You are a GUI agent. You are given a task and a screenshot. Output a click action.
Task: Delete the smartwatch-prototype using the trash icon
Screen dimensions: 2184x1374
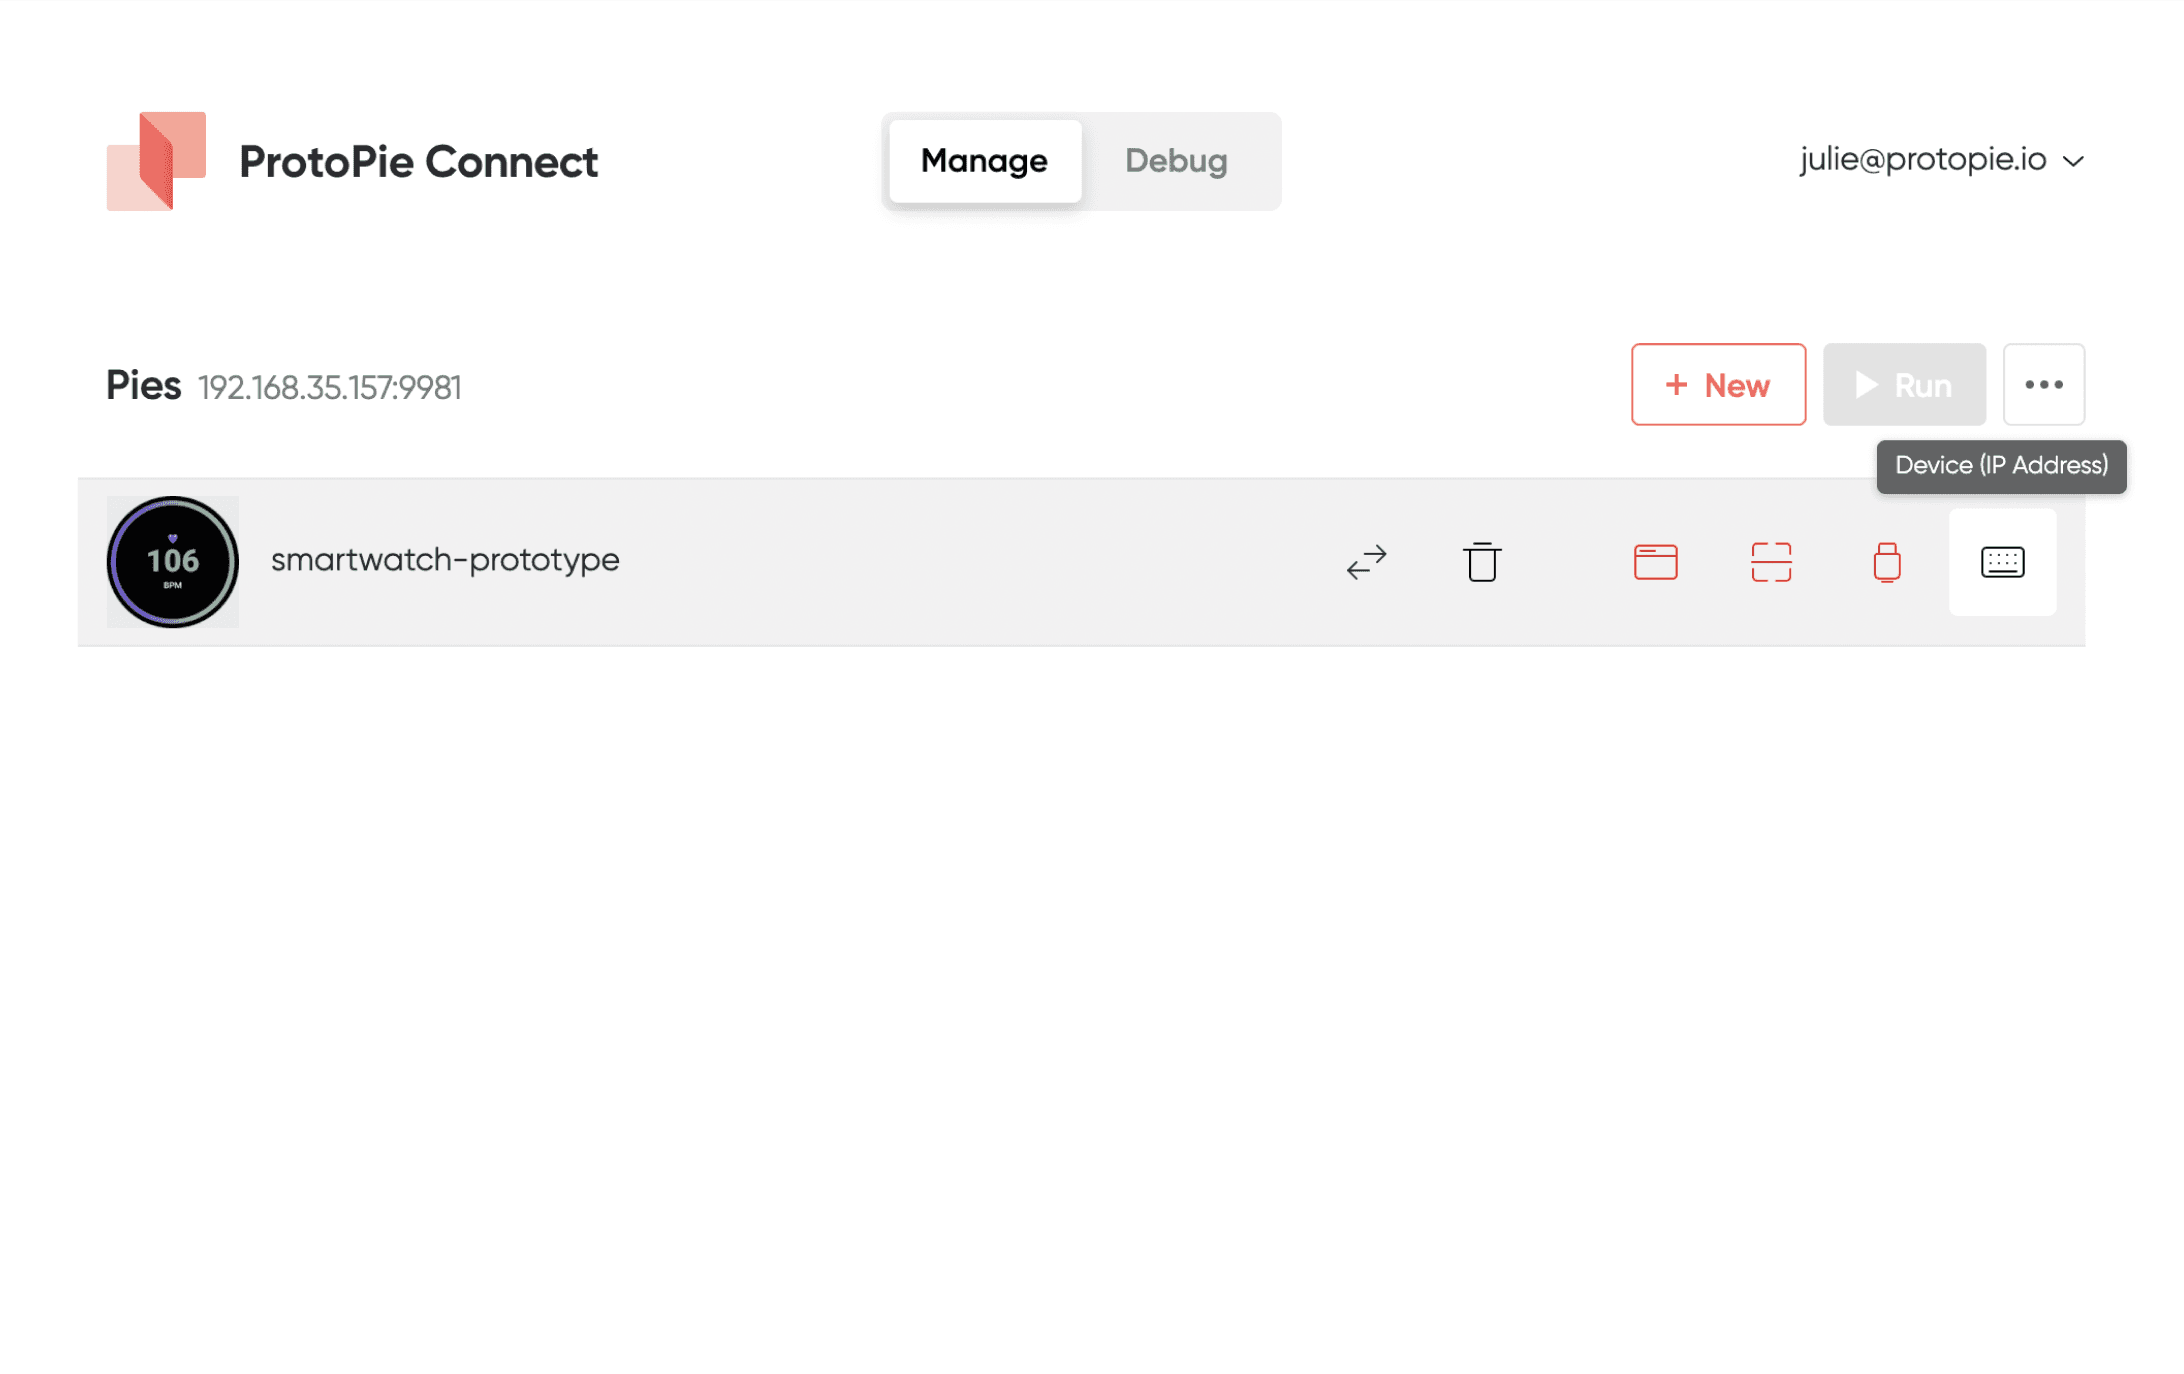tap(1481, 562)
